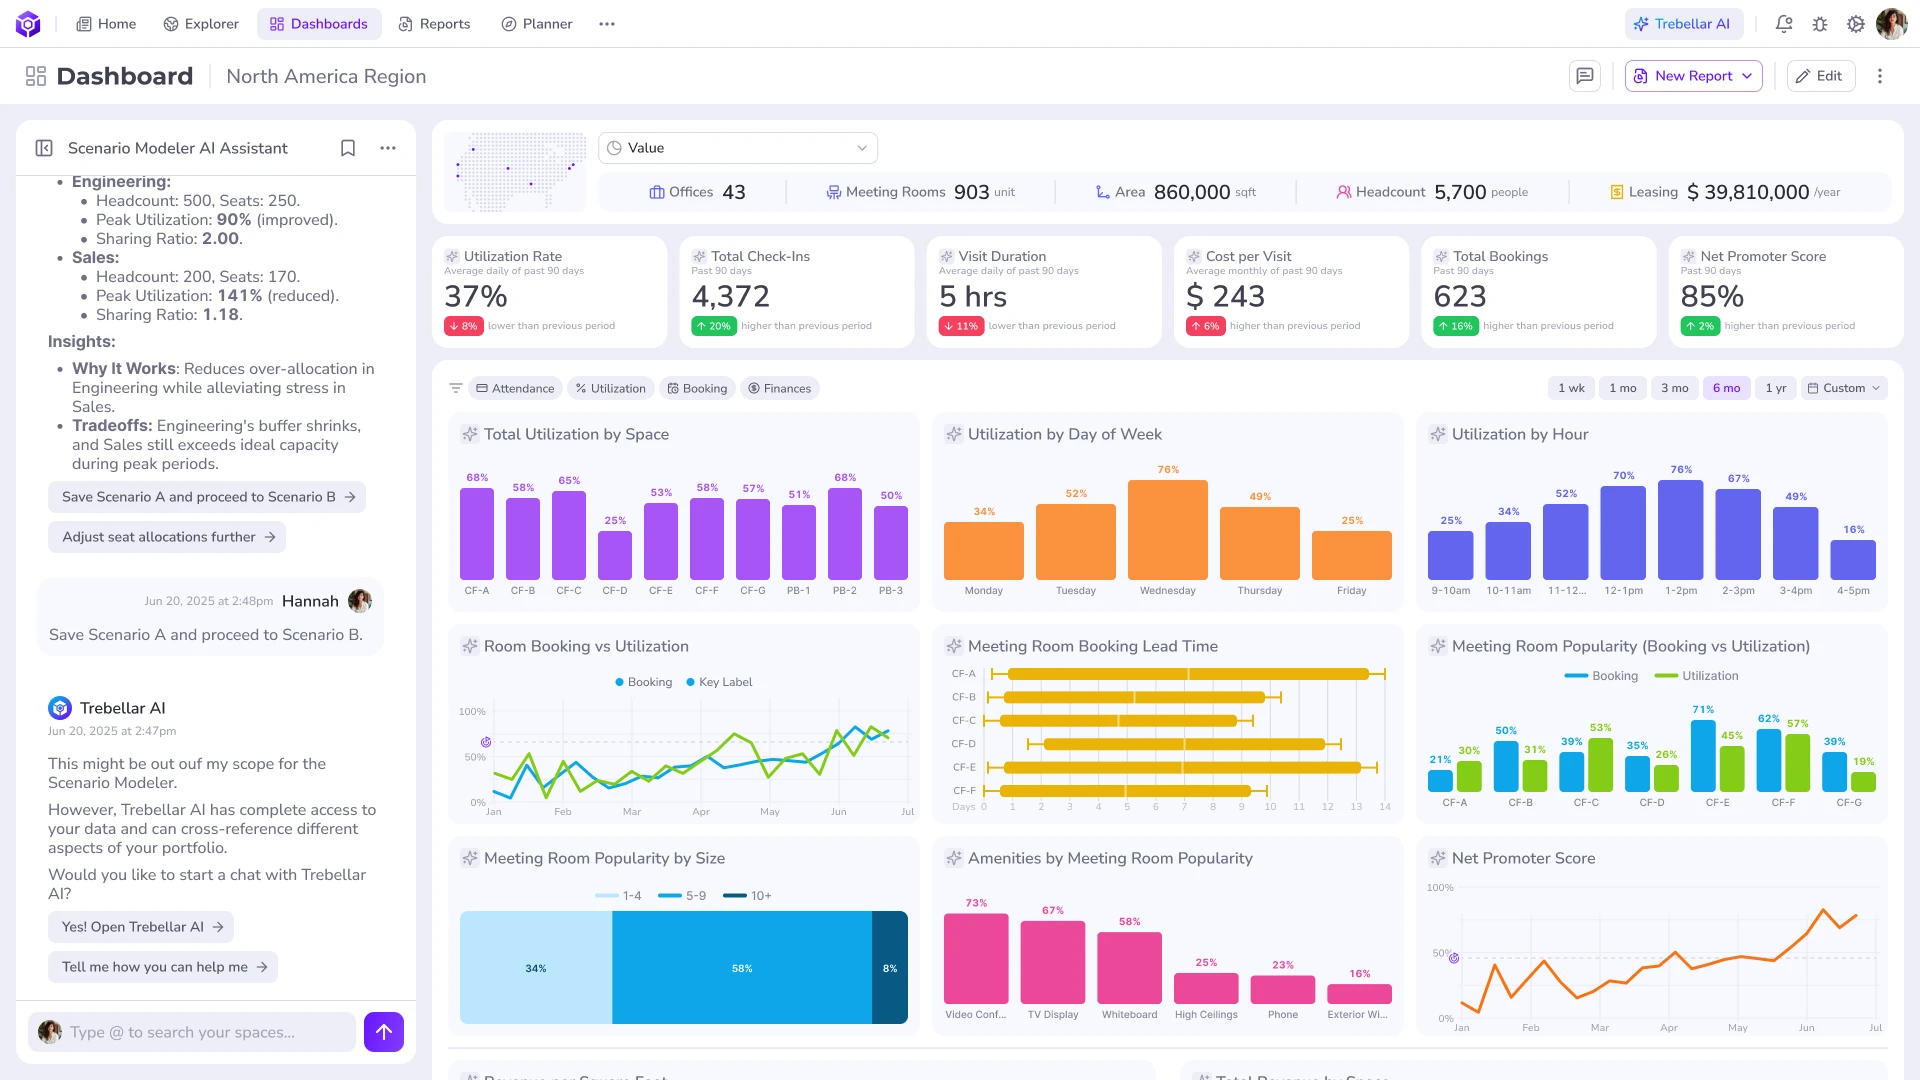Open the New Report dropdown
1920x1080 pixels.
(1694, 76)
